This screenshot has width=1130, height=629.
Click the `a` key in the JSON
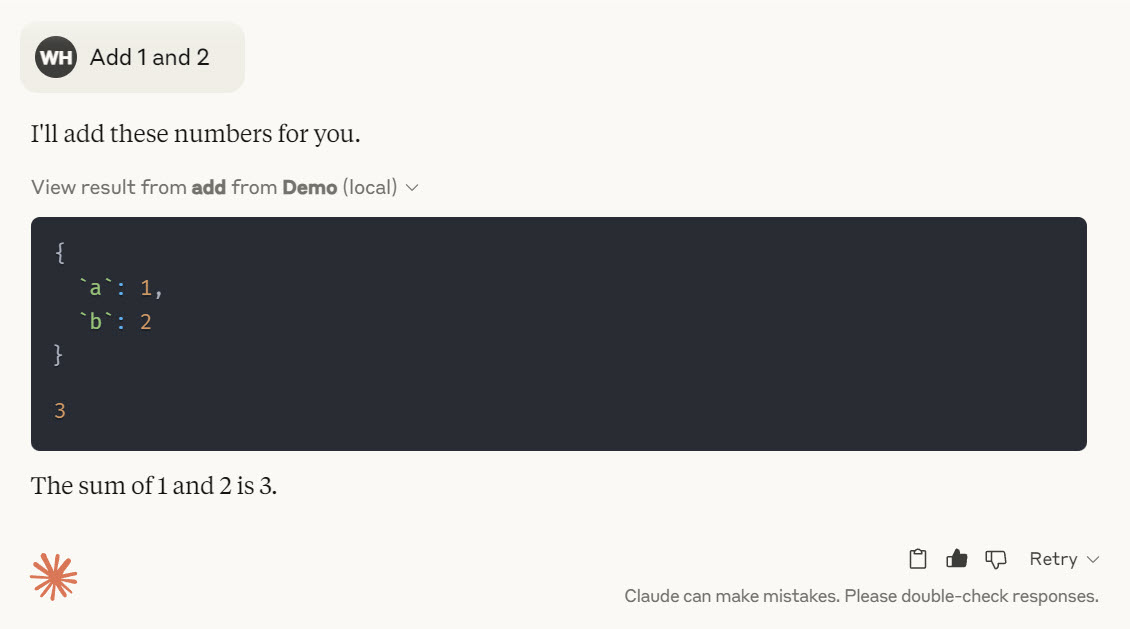[95, 287]
